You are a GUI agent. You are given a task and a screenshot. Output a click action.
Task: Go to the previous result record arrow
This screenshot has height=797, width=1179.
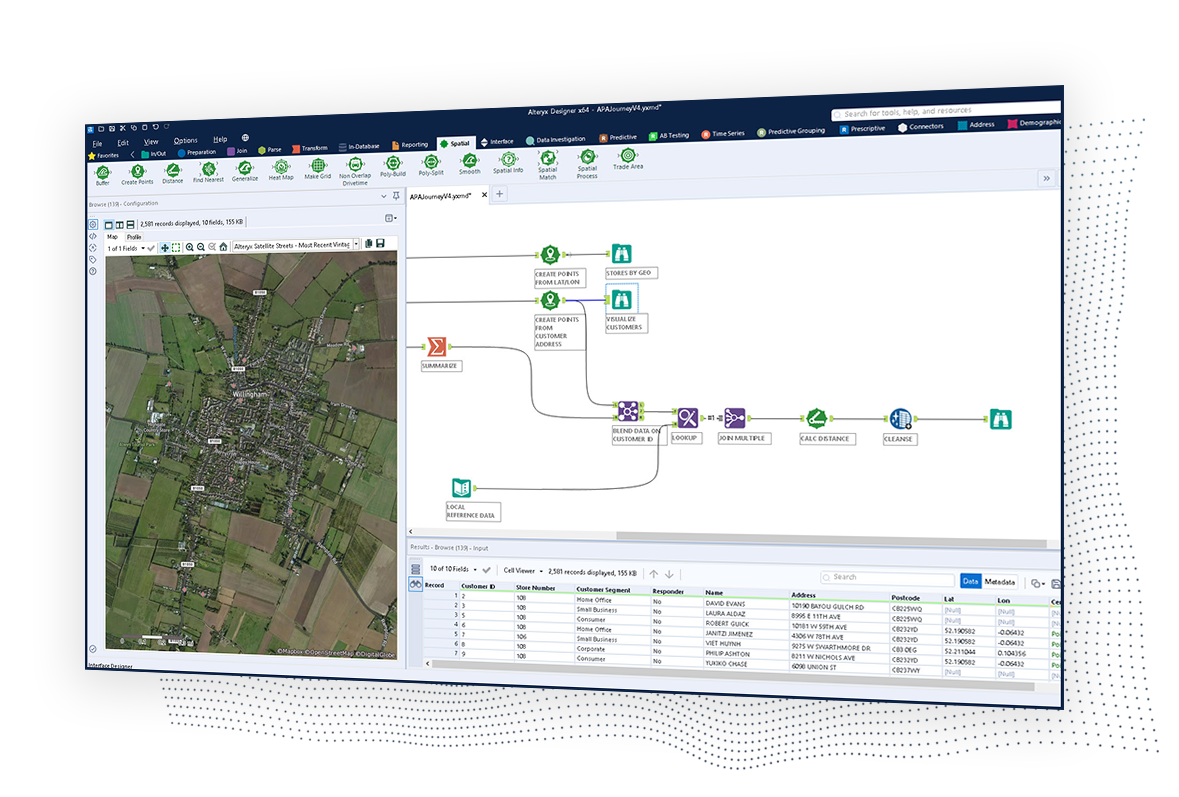point(654,574)
